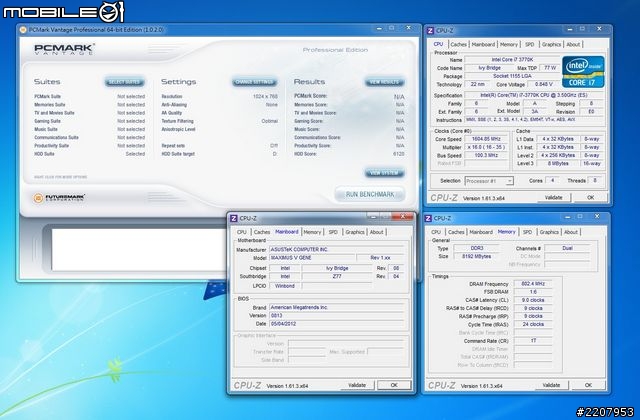This screenshot has height=420, width=640.
Task: Open About tab in top-right CPU-Z window
Action: (573, 44)
